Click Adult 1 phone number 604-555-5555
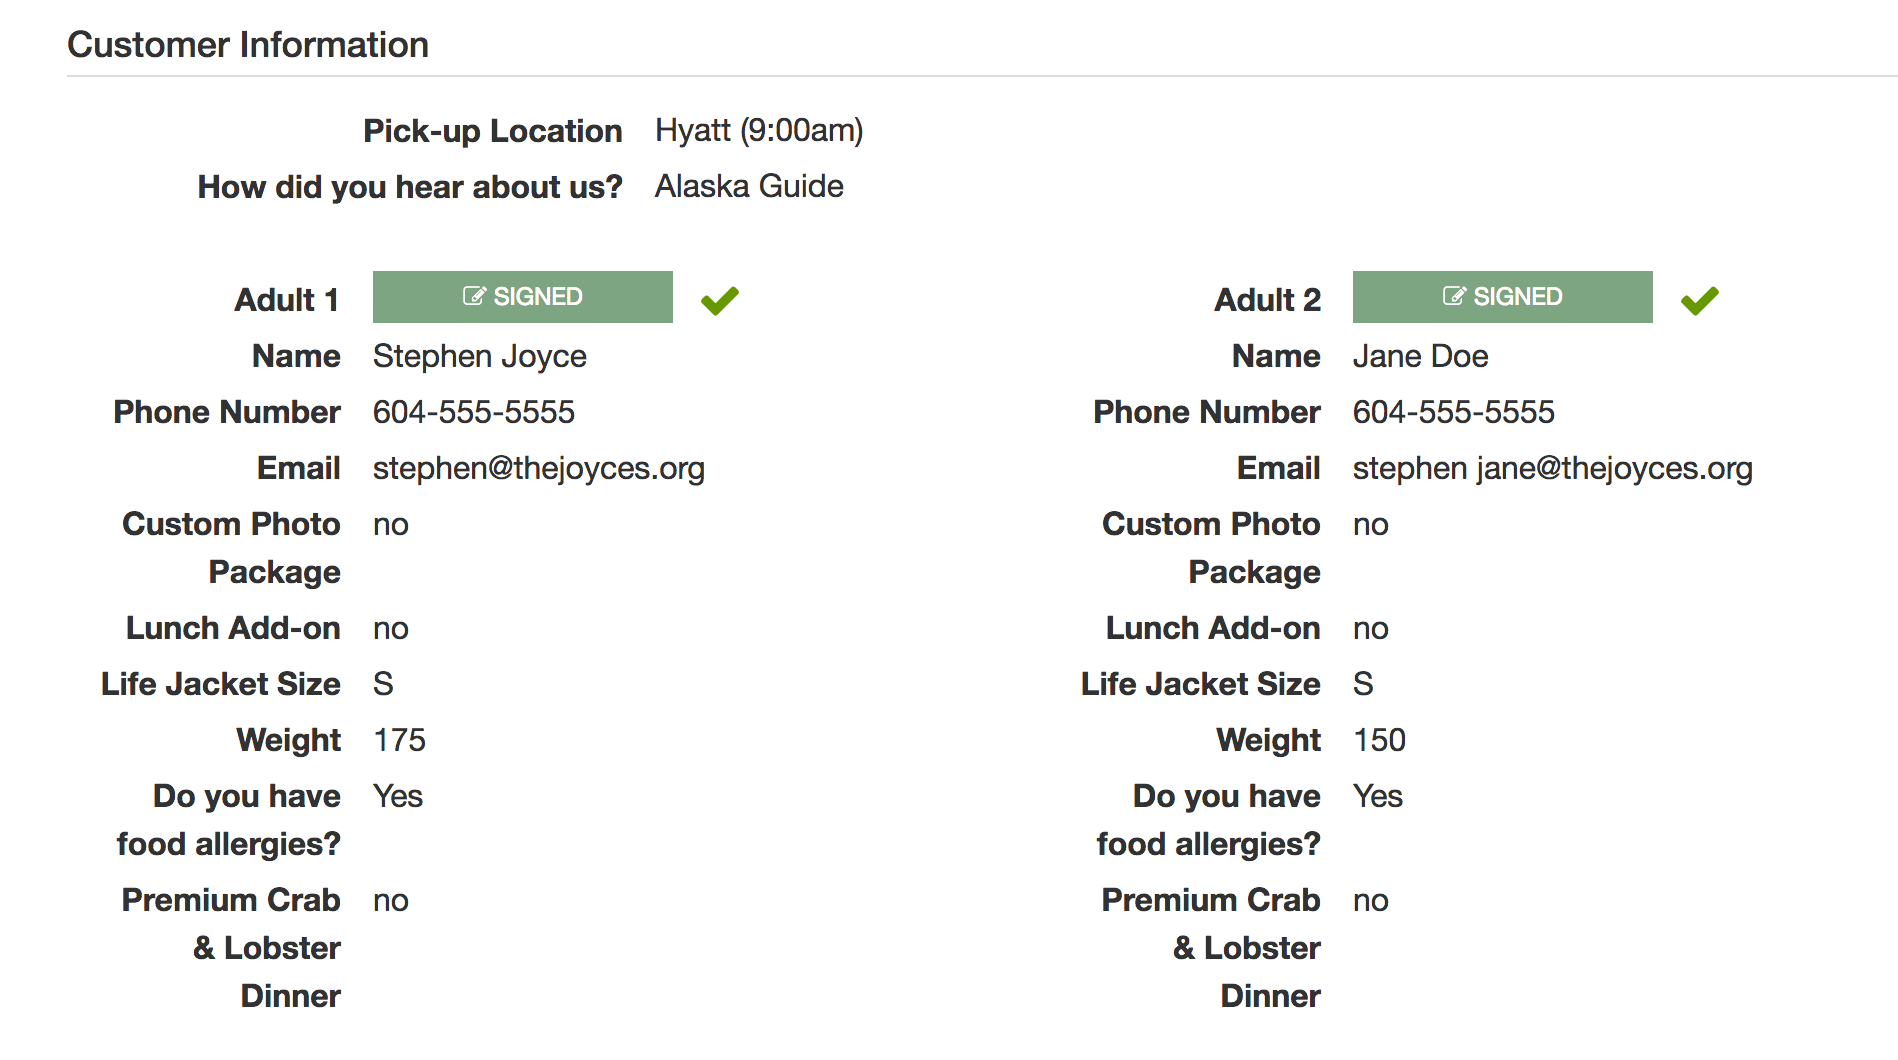The width and height of the screenshot is (1898, 1060). 473,413
